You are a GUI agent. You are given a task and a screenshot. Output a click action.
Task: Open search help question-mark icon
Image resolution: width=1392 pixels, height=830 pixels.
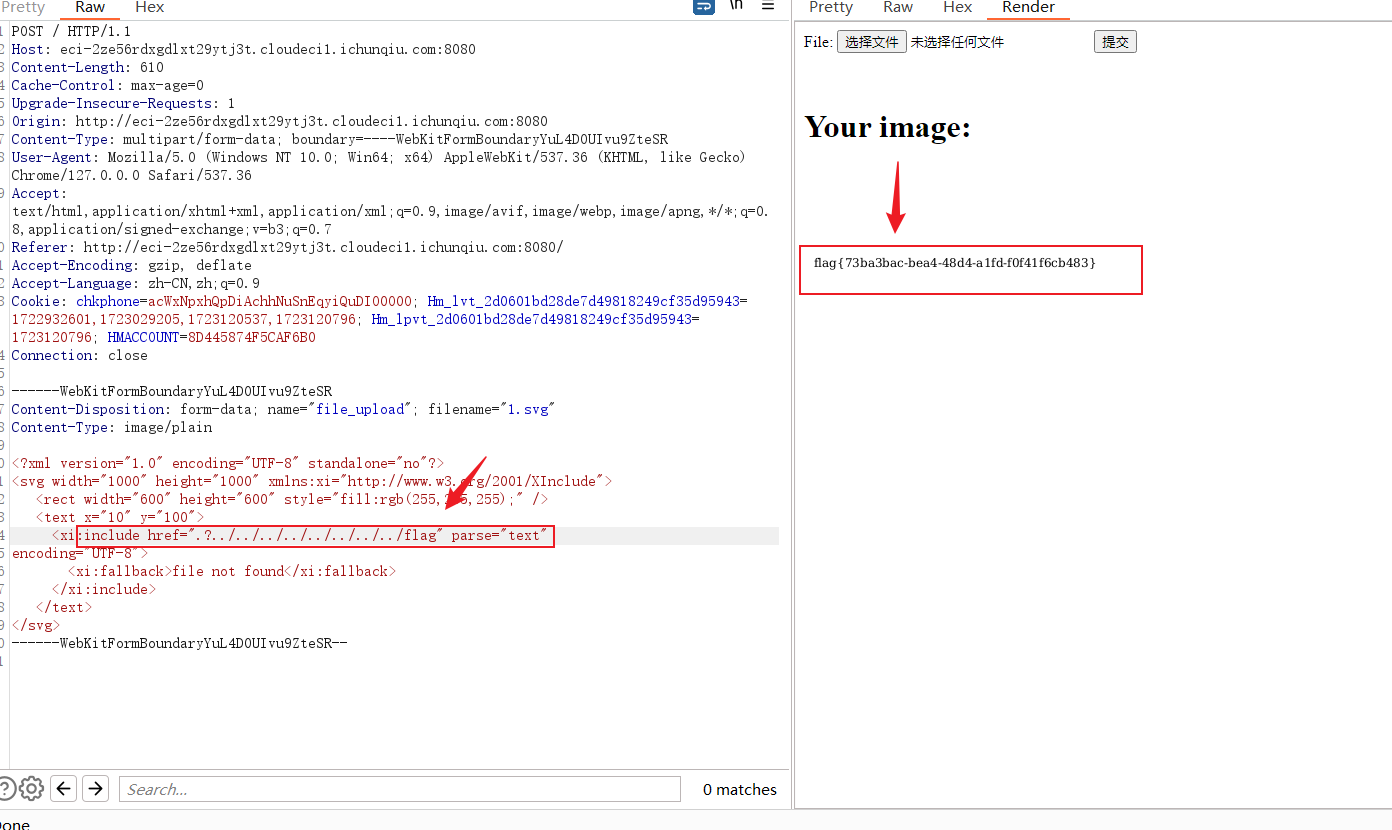pyautogui.click(x=6, y=788)
